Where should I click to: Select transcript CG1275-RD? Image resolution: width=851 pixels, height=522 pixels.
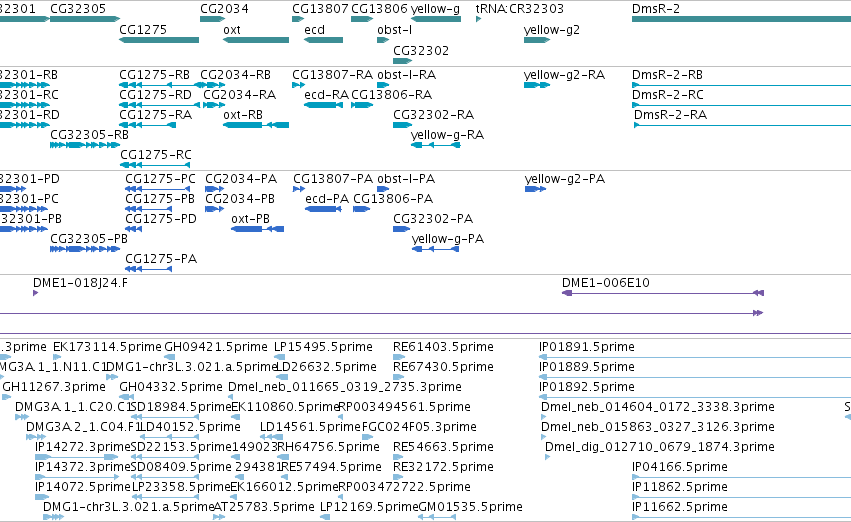[x=155, y=95]
